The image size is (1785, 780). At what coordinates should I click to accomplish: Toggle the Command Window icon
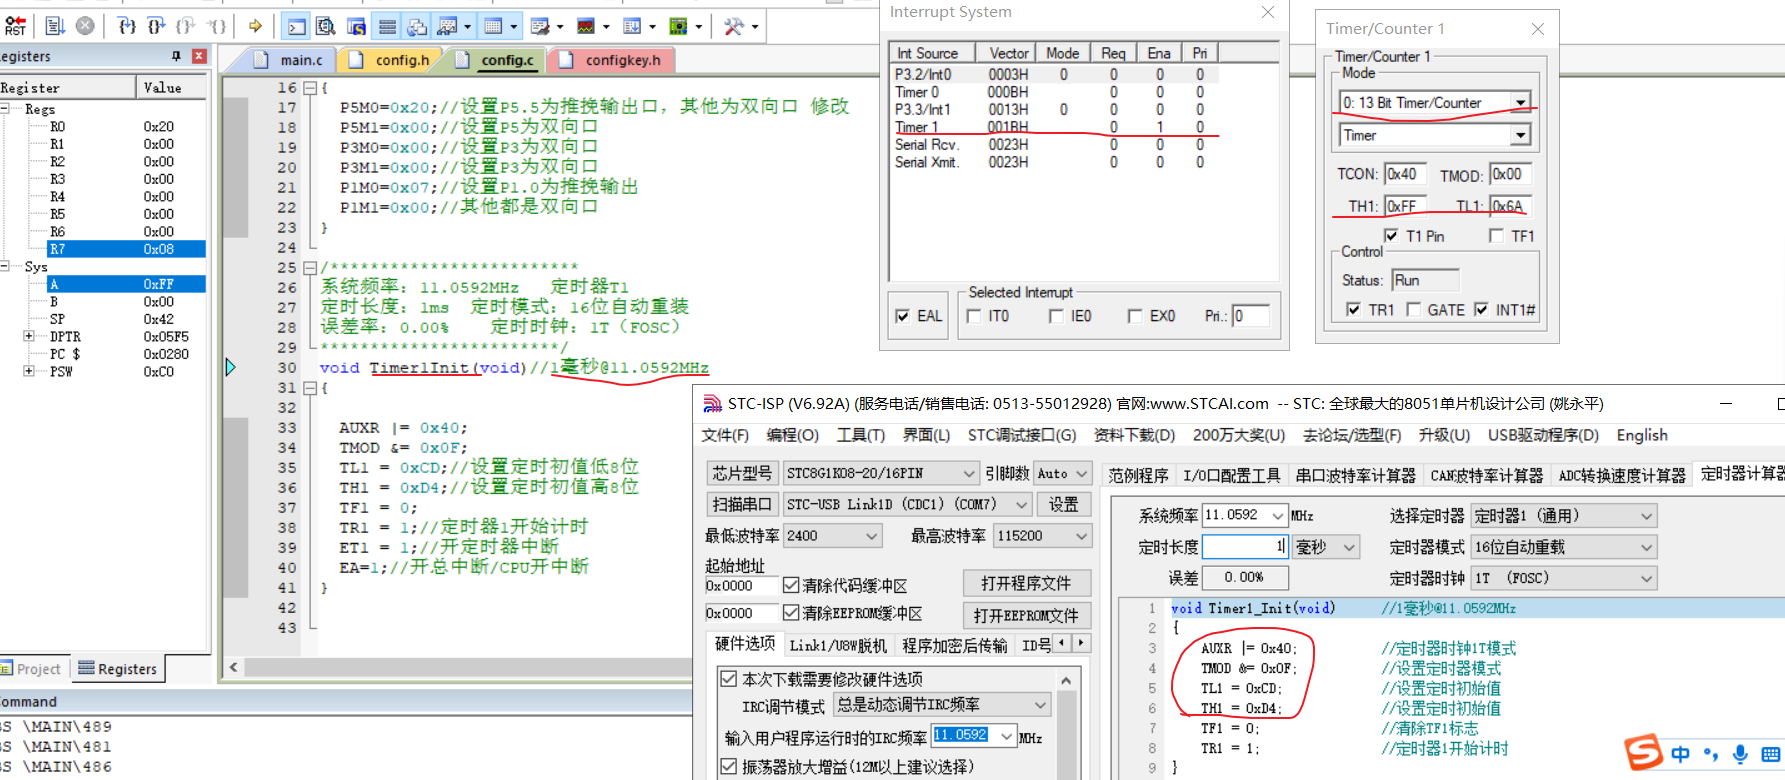297,26
